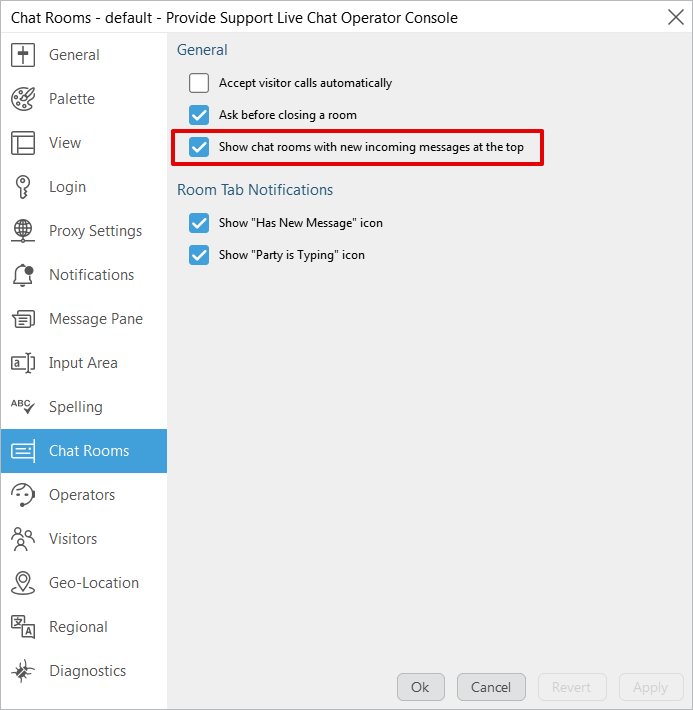Disable Show "Party is Typing" icon option
The width and height of the screenshot is (693, 710).
[199, 255]
